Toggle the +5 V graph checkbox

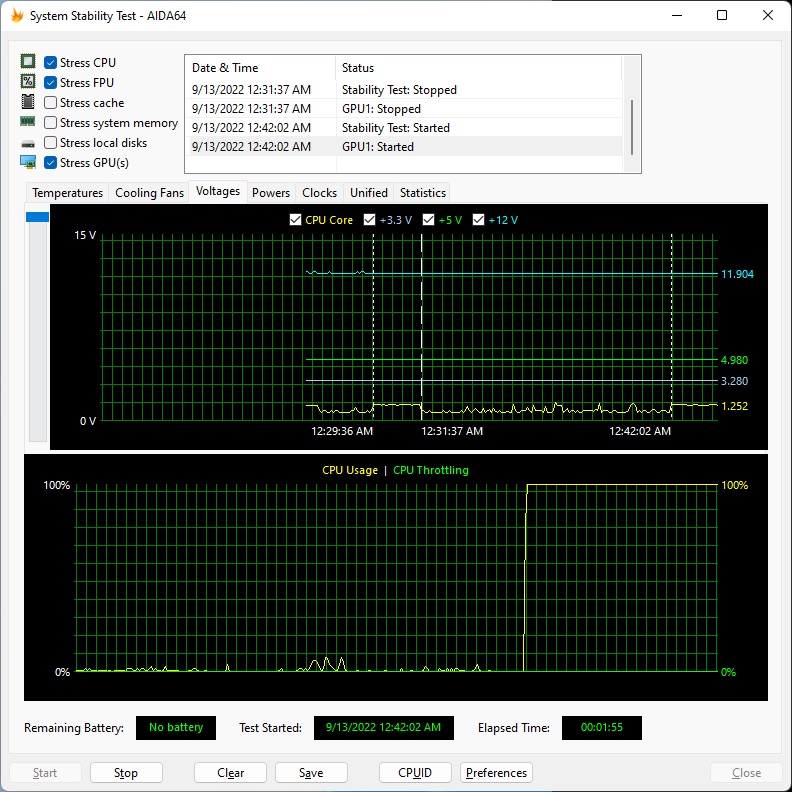coord(428,220)
